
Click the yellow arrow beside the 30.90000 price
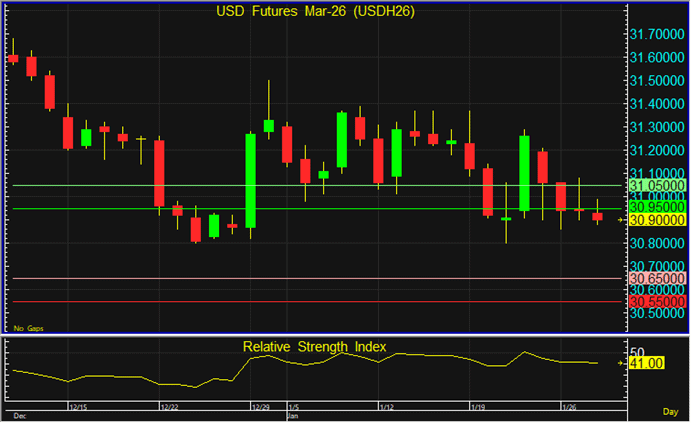pos(621,219)
